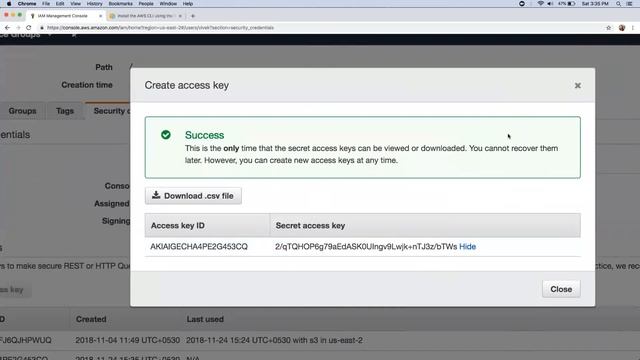Click the green success checkmark icon
Image resolution: width=640 pixels, height=360 pixels.
tap(166, 135)
